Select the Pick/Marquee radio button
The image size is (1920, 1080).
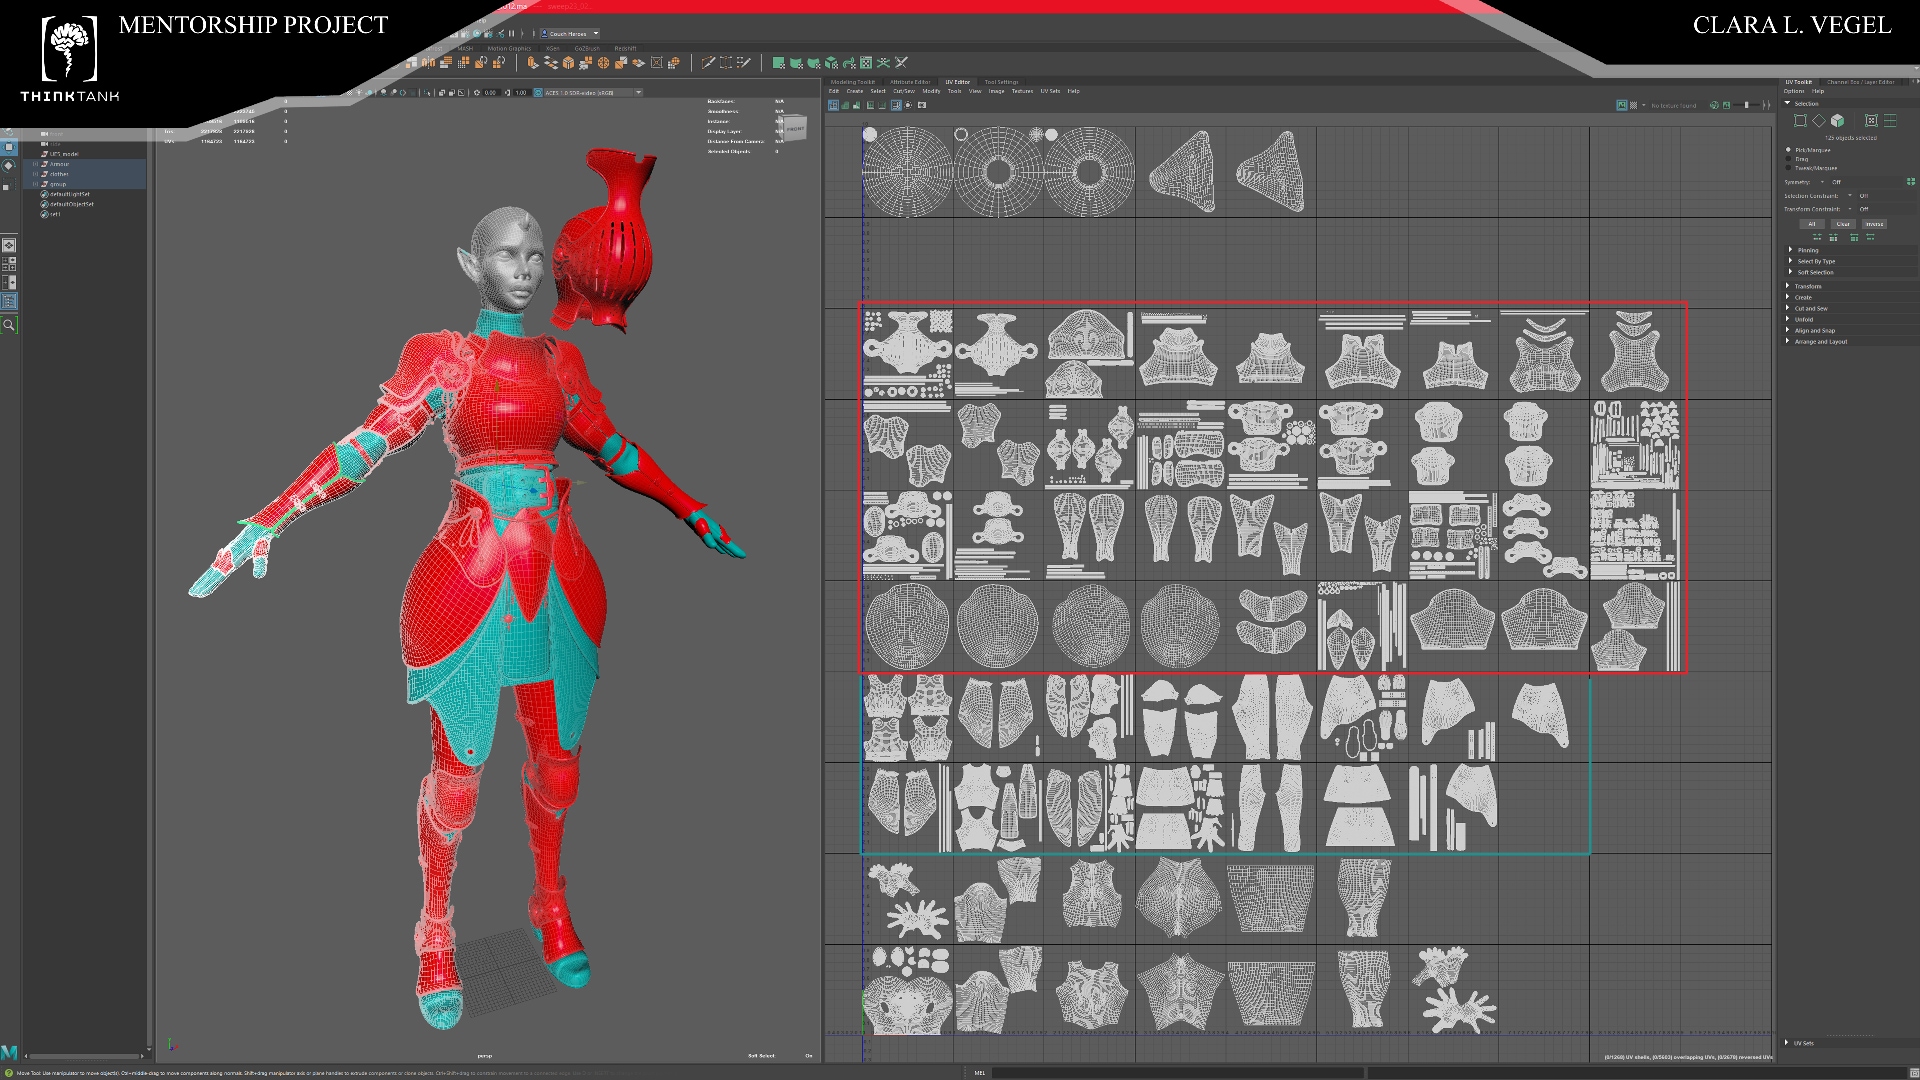pos(1788,150)
